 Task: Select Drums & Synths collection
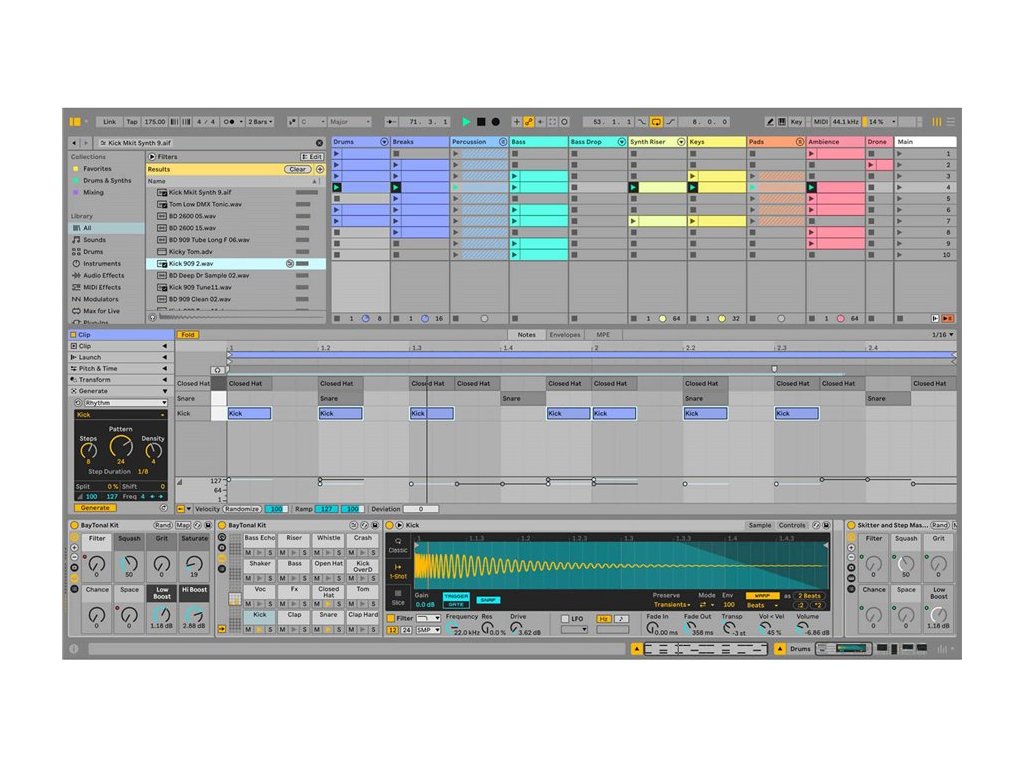pyautogui.click(x=106, y=181)
